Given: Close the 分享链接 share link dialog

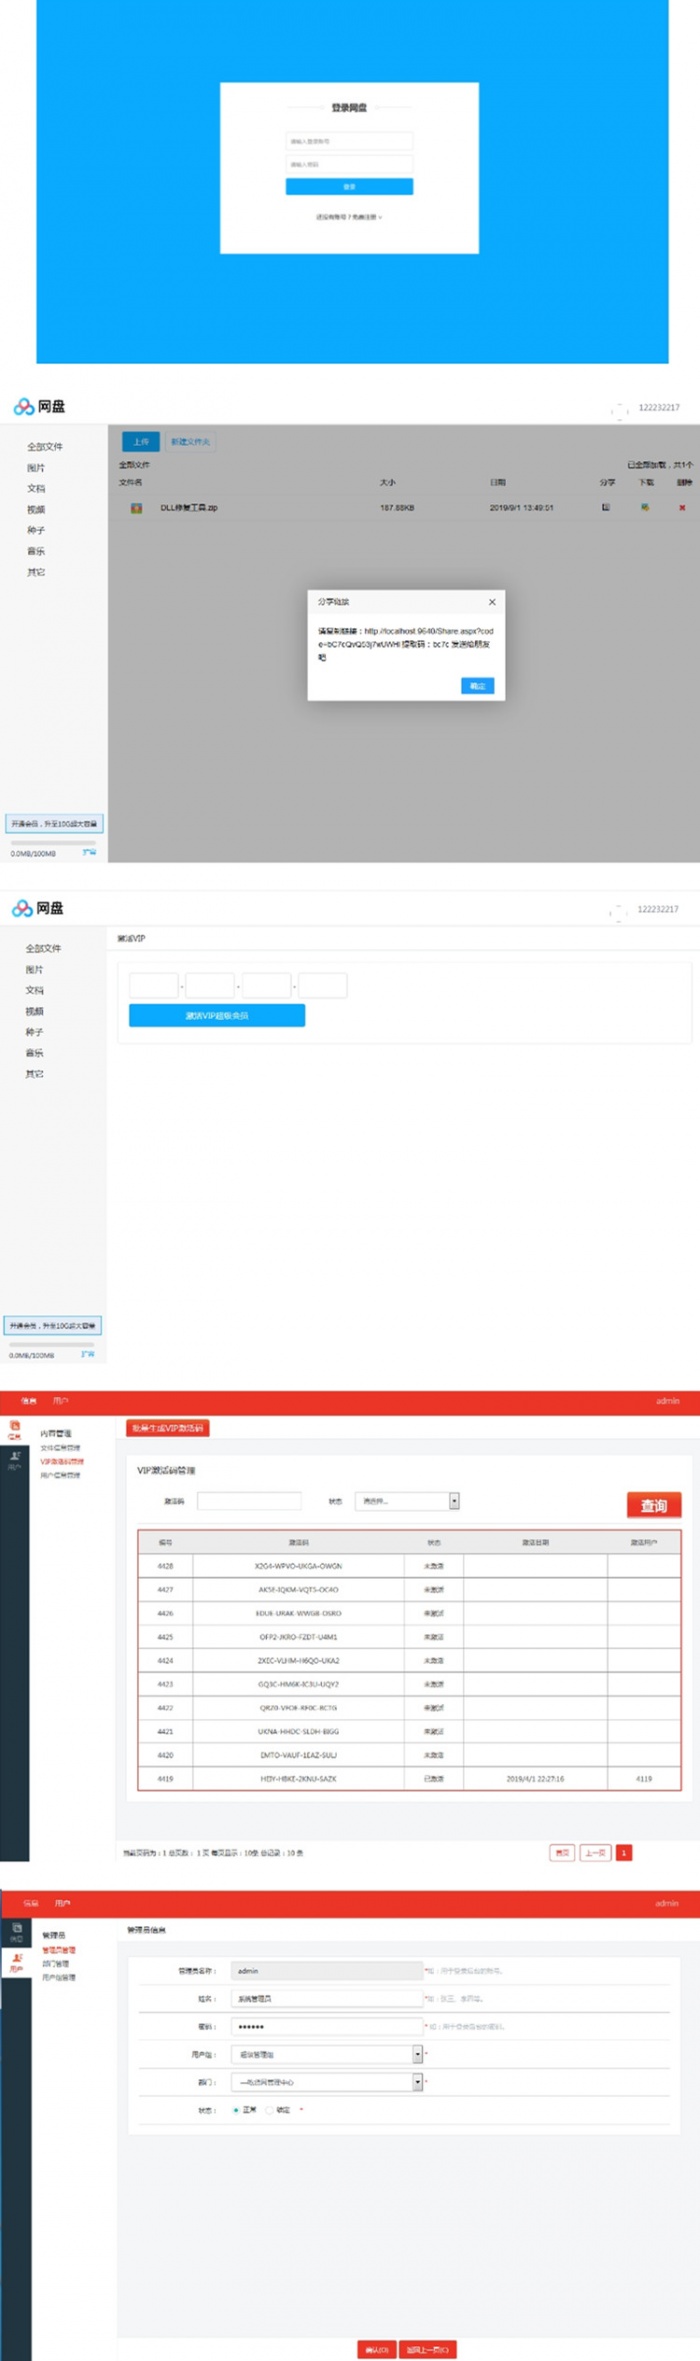Looking at the screenshot, I should coord(492,602).
